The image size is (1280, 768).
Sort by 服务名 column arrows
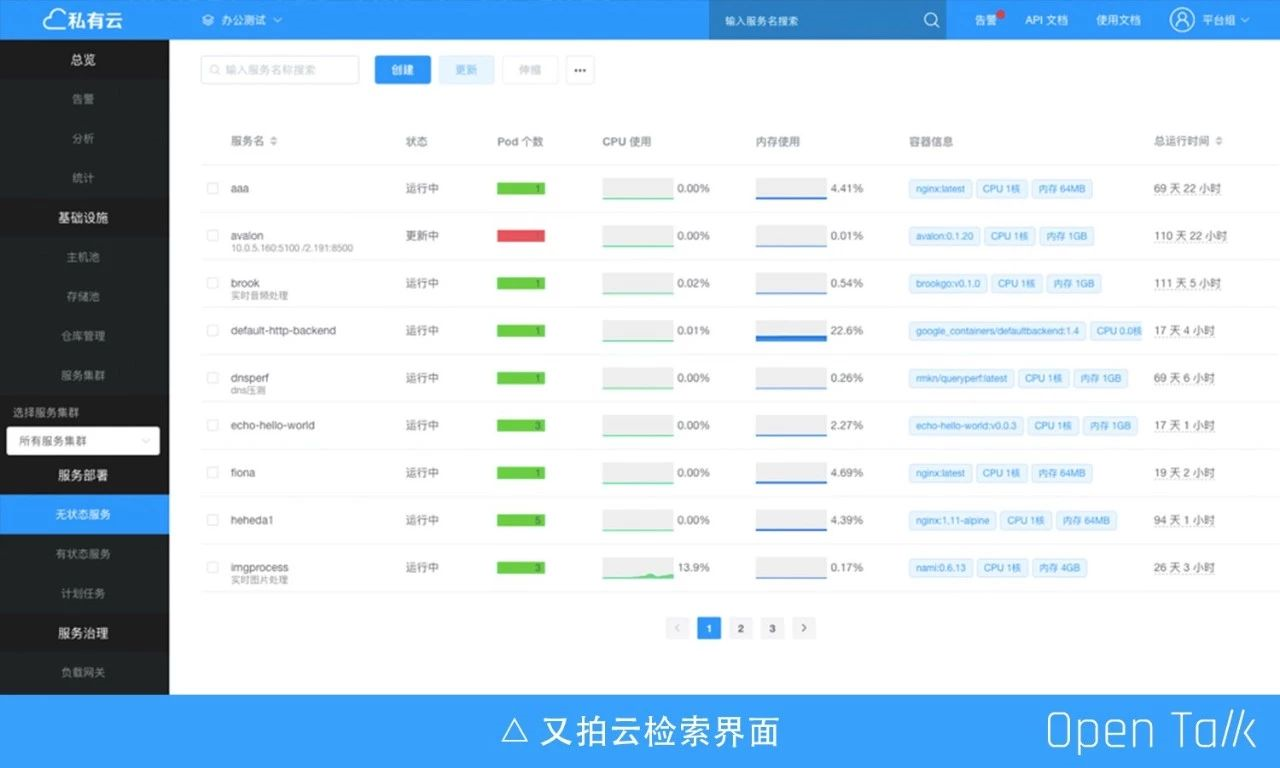[274, 141]
